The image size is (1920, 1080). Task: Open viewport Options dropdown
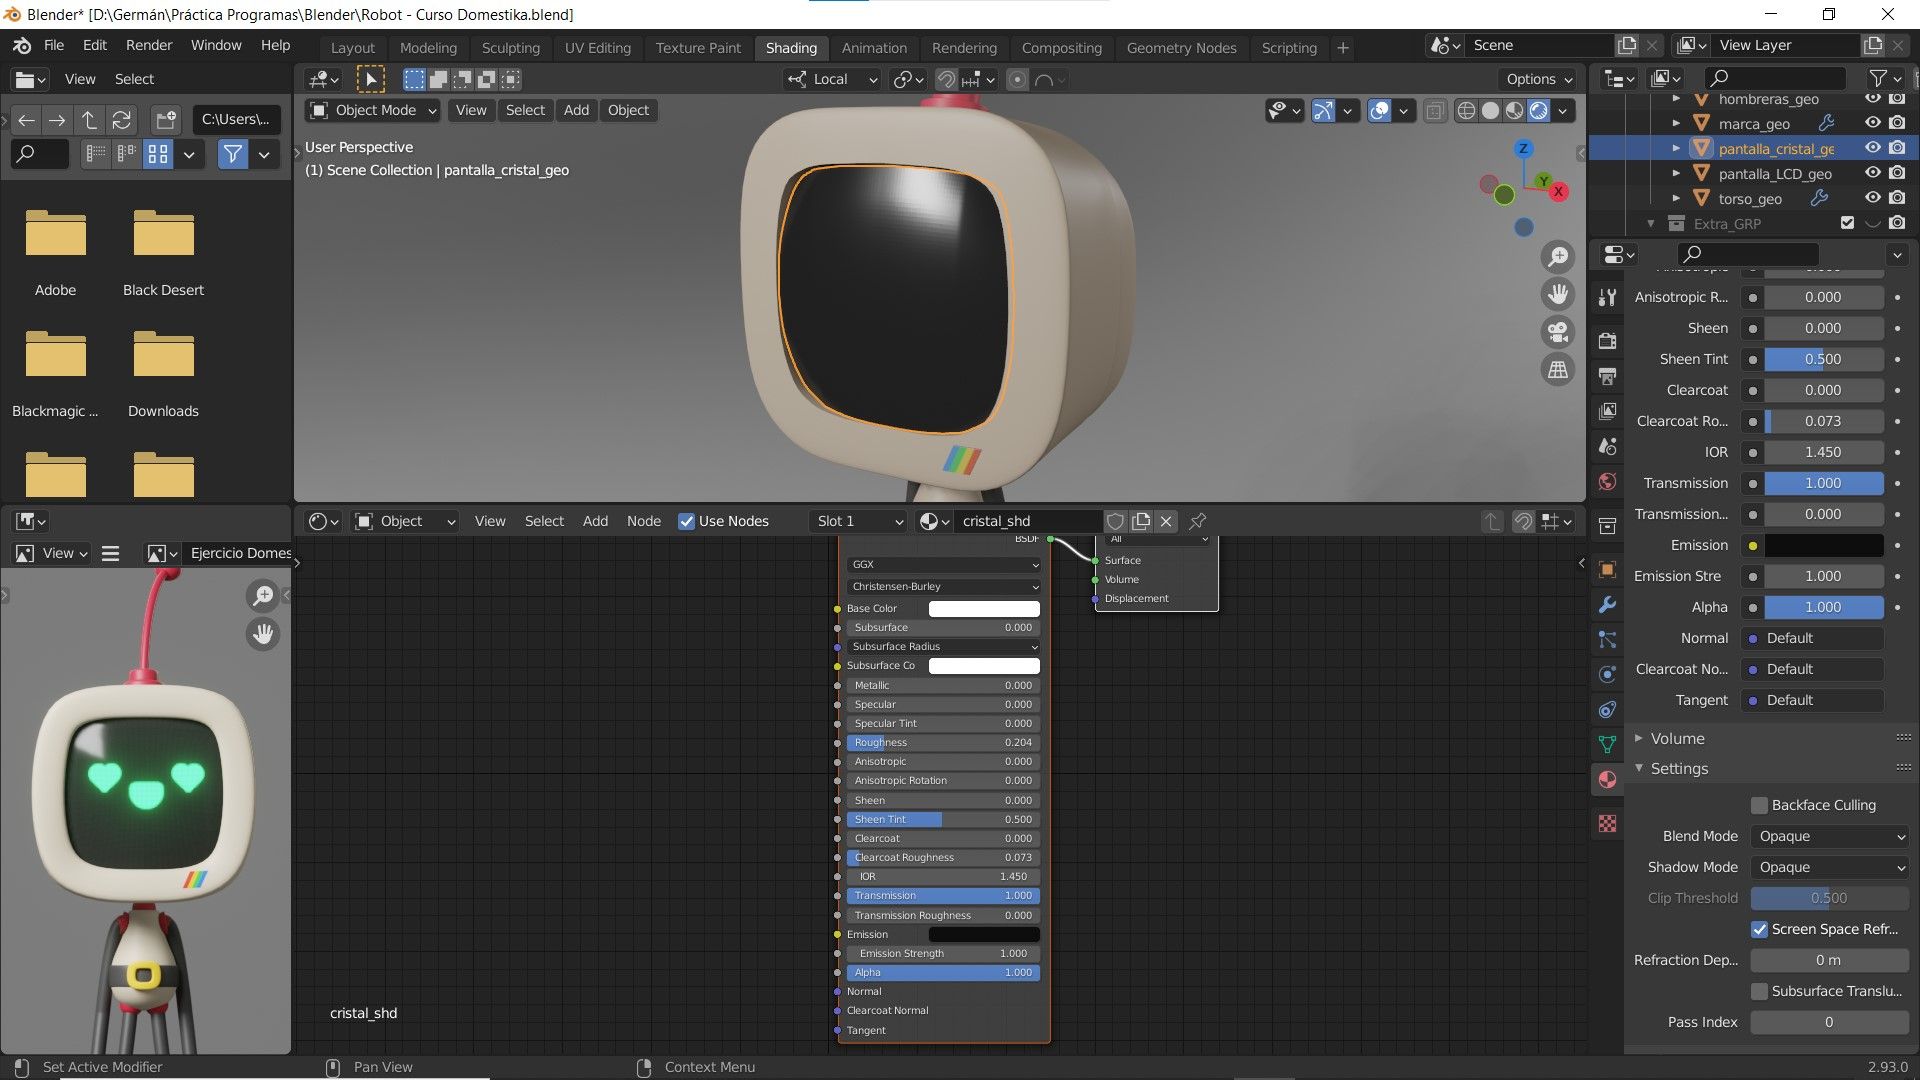pyautogui.click(x=1539, y=79)
